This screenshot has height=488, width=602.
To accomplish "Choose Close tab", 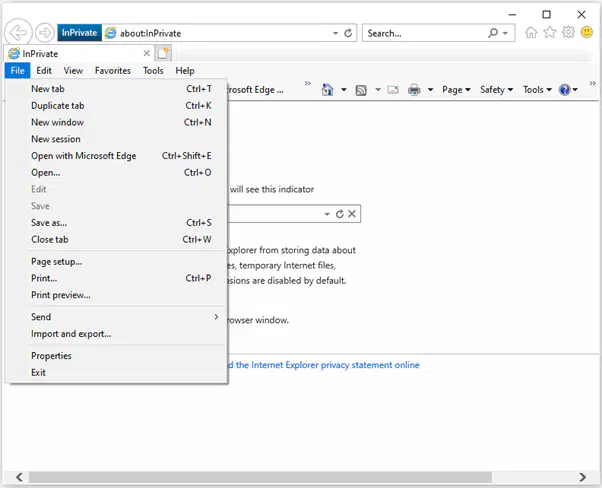I will point(117,240).
